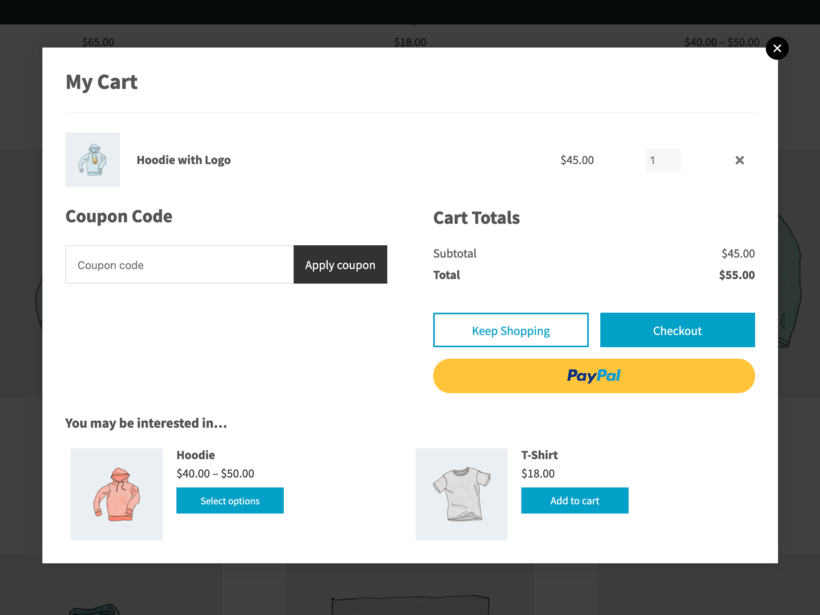
Task: Open the T-Shirt product thumbnail
Action: tap(461, 493)
